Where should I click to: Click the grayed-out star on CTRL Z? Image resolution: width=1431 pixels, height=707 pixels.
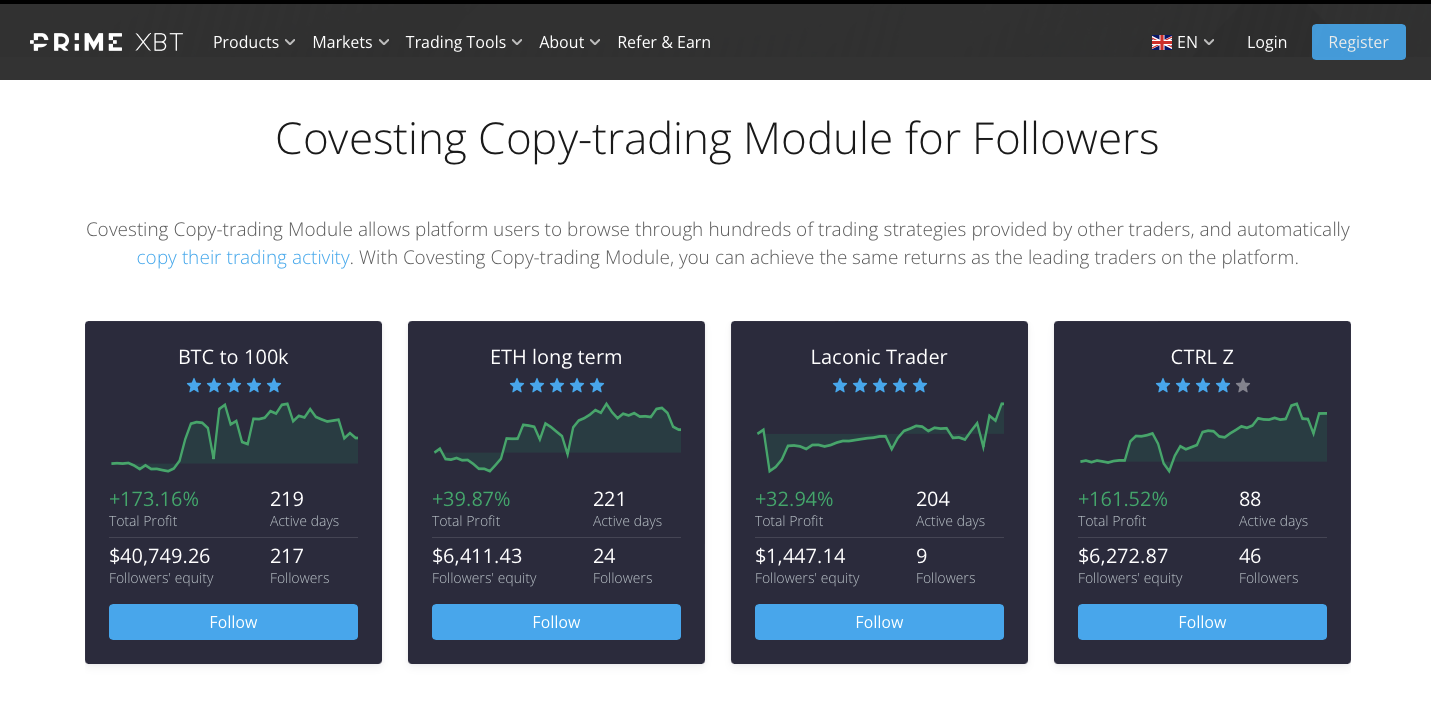[x=1243, y=384]
